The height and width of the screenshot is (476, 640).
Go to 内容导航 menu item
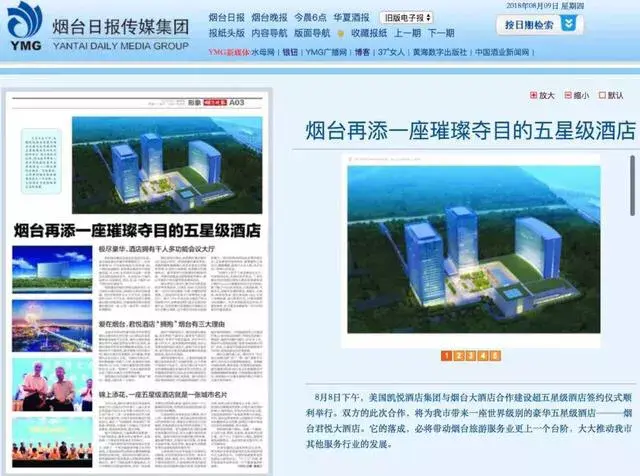point(269,33)
